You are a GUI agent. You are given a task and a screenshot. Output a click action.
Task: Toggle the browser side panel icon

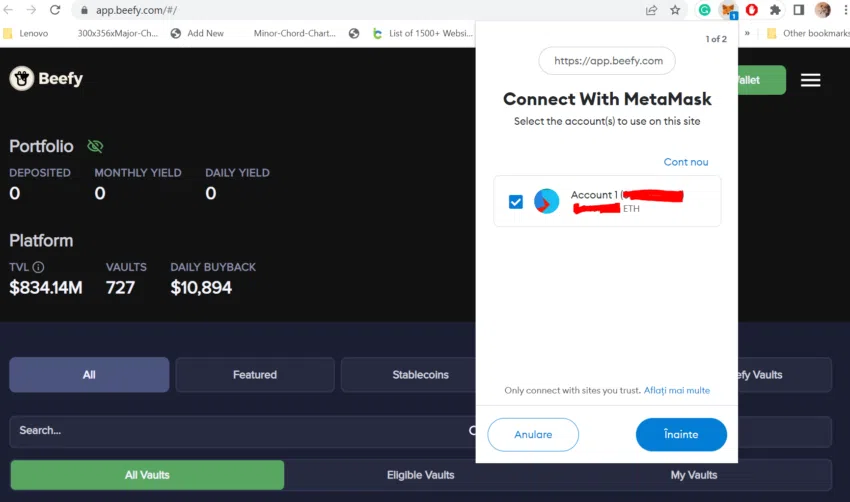click(799, 10)
